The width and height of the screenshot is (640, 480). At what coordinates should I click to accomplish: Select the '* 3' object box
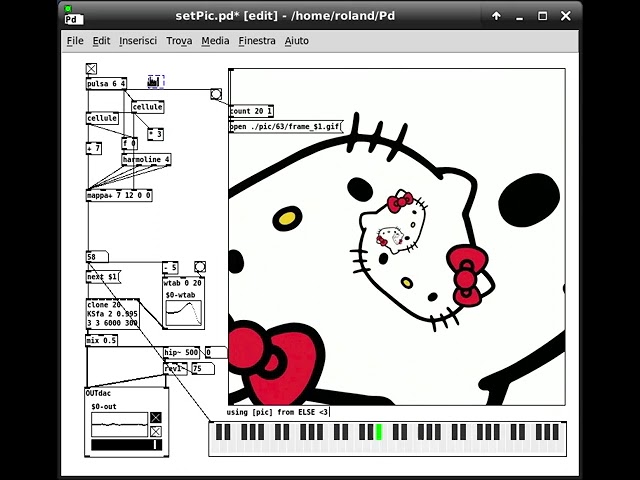pyautogui.click(x=156, y=134)
